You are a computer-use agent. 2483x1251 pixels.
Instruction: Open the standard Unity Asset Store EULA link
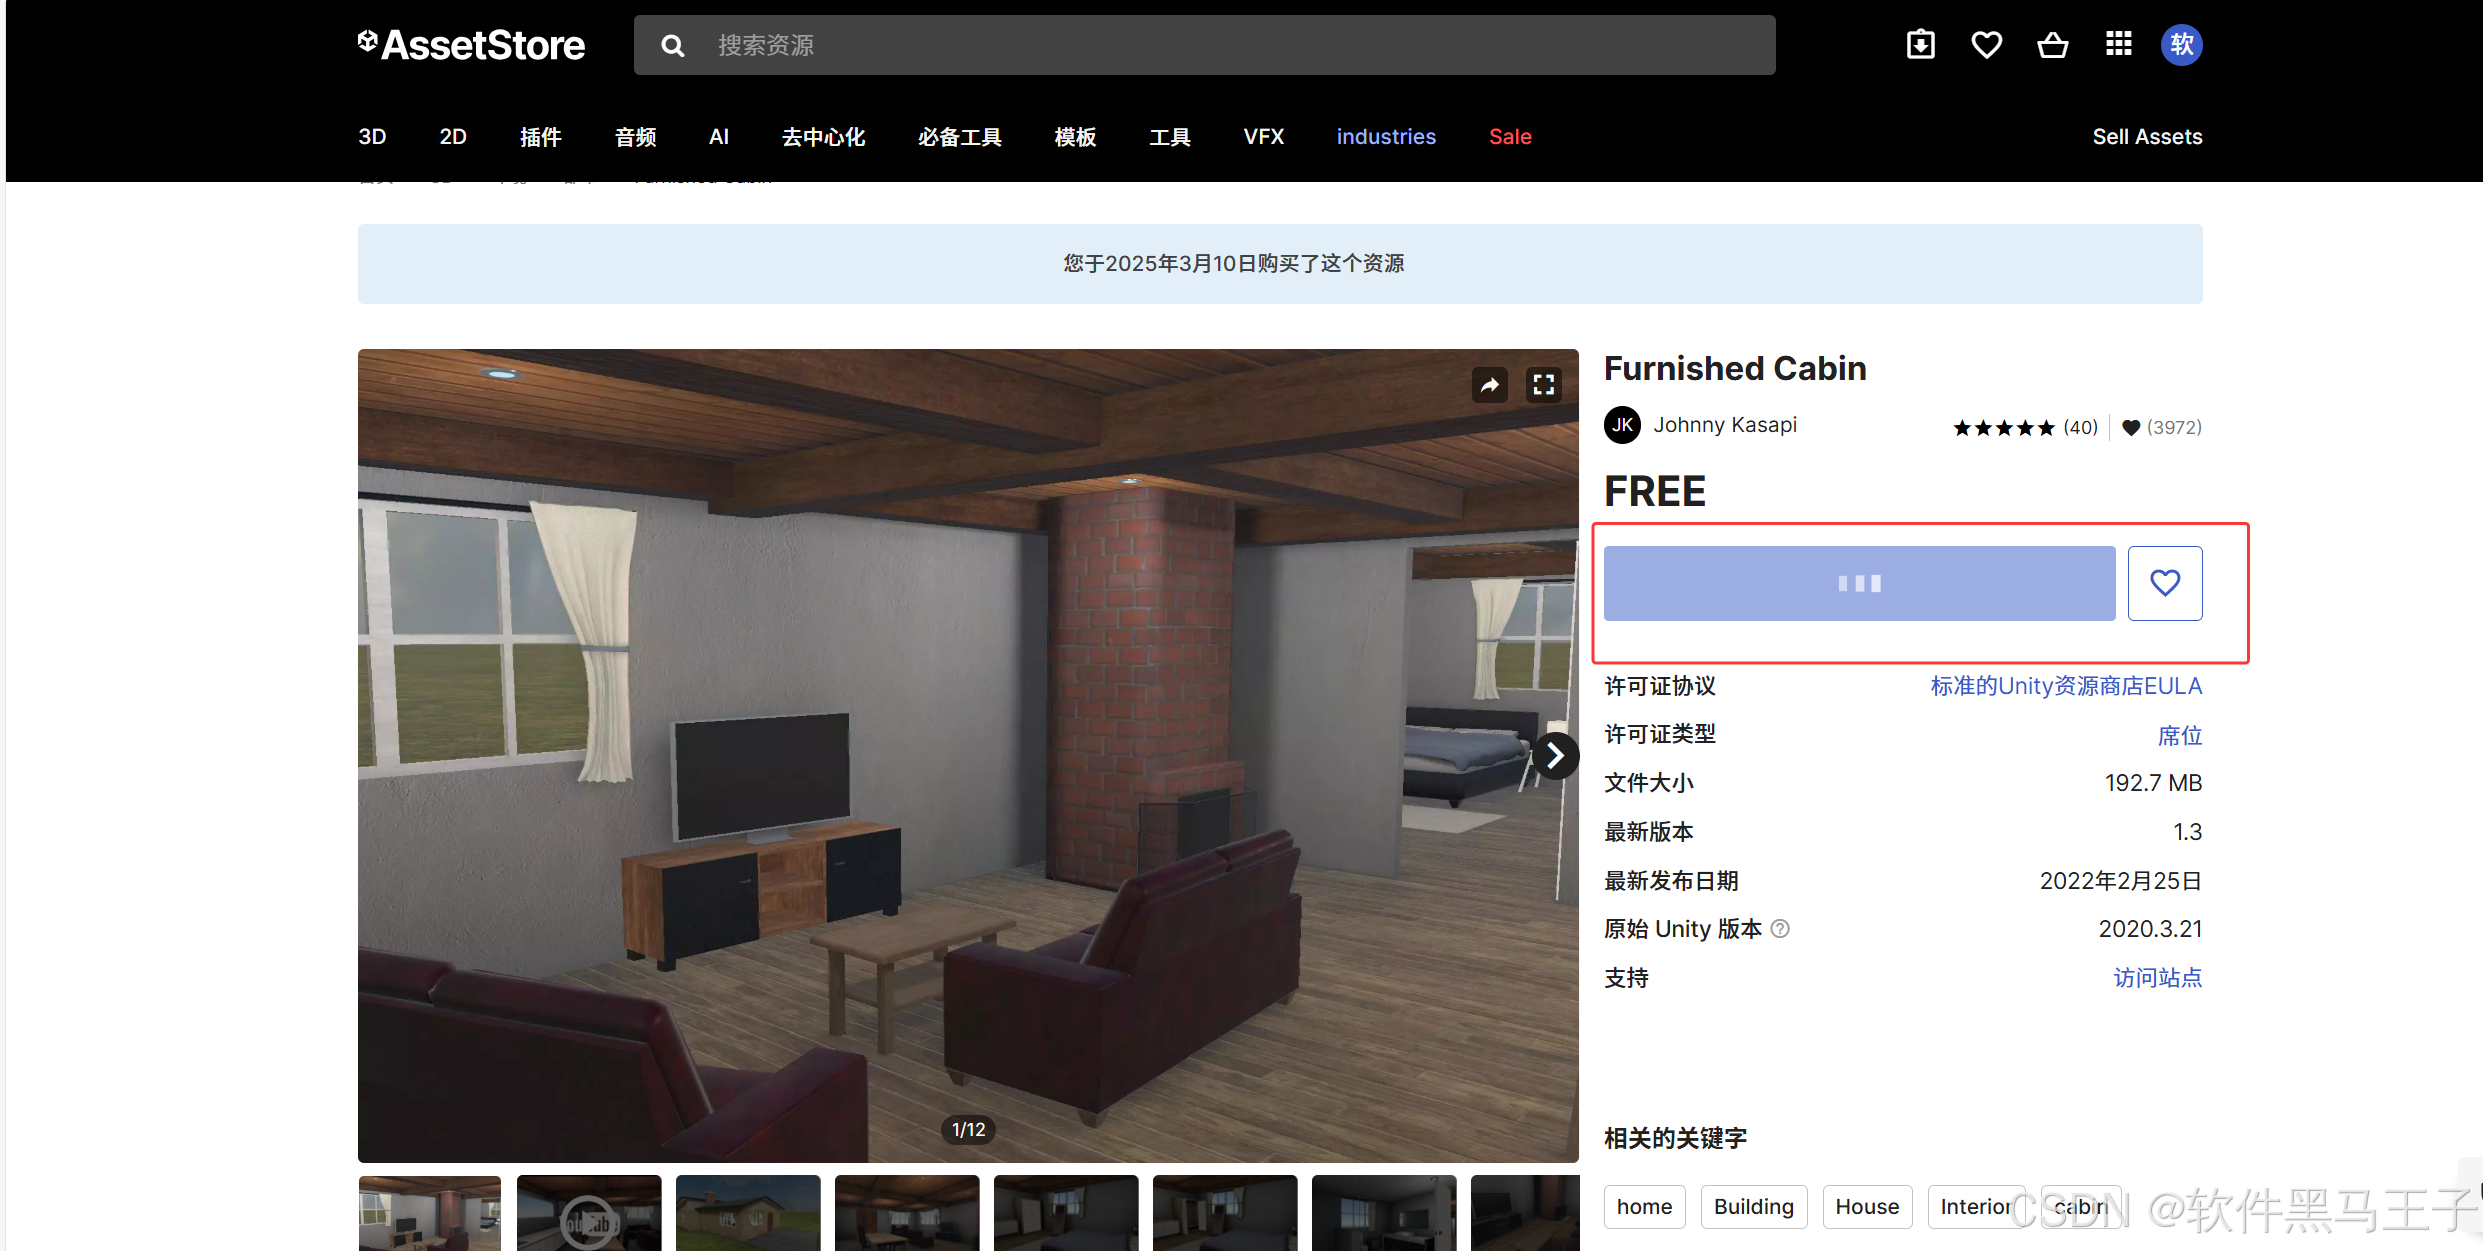click(x=2065, y=686)
